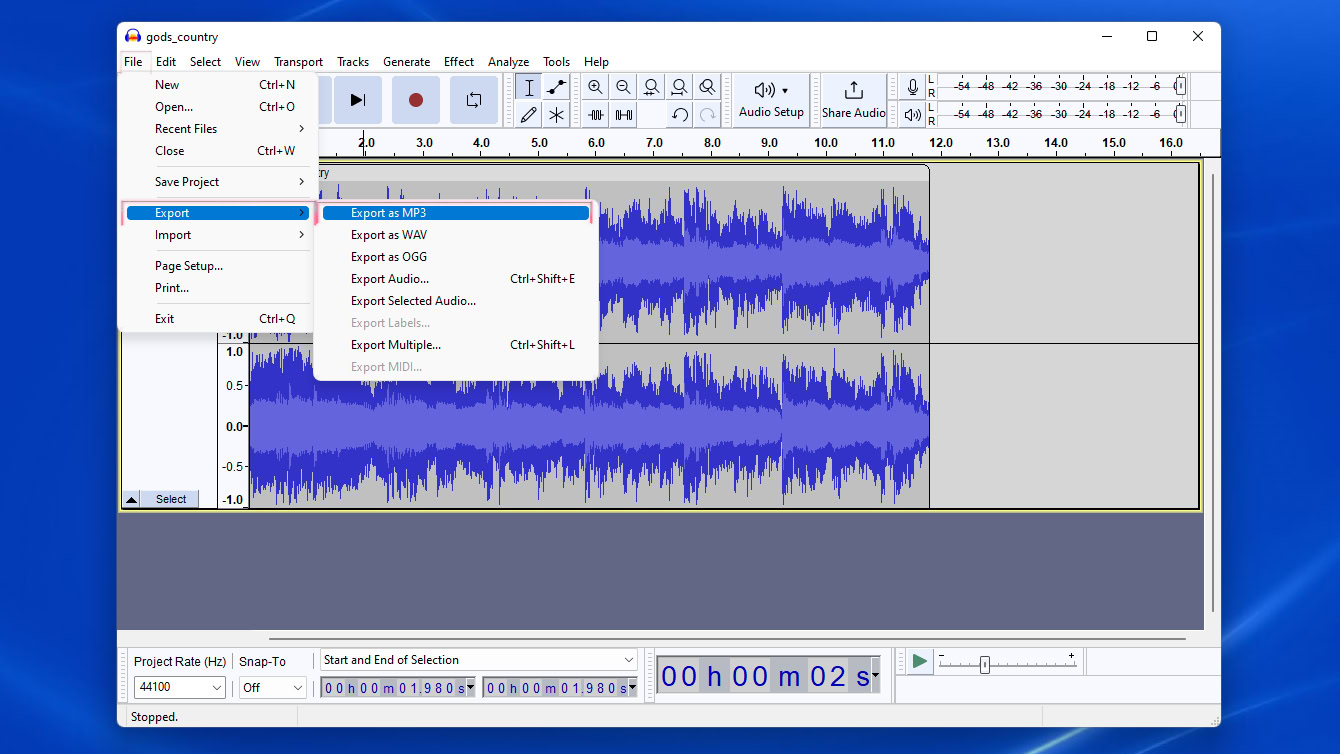Screen dimensions: 1340x754
Task: Click the track Select button
Action: coord(170,499)
